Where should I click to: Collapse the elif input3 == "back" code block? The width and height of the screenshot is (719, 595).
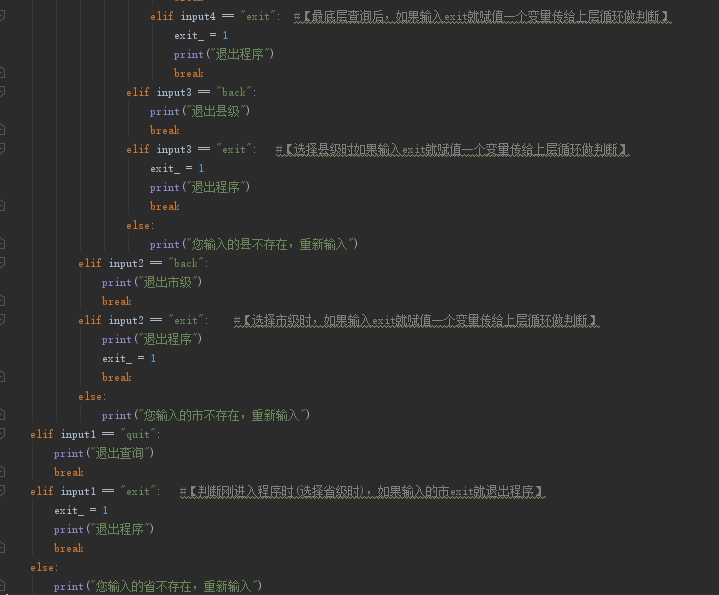(x=2, y=92)
